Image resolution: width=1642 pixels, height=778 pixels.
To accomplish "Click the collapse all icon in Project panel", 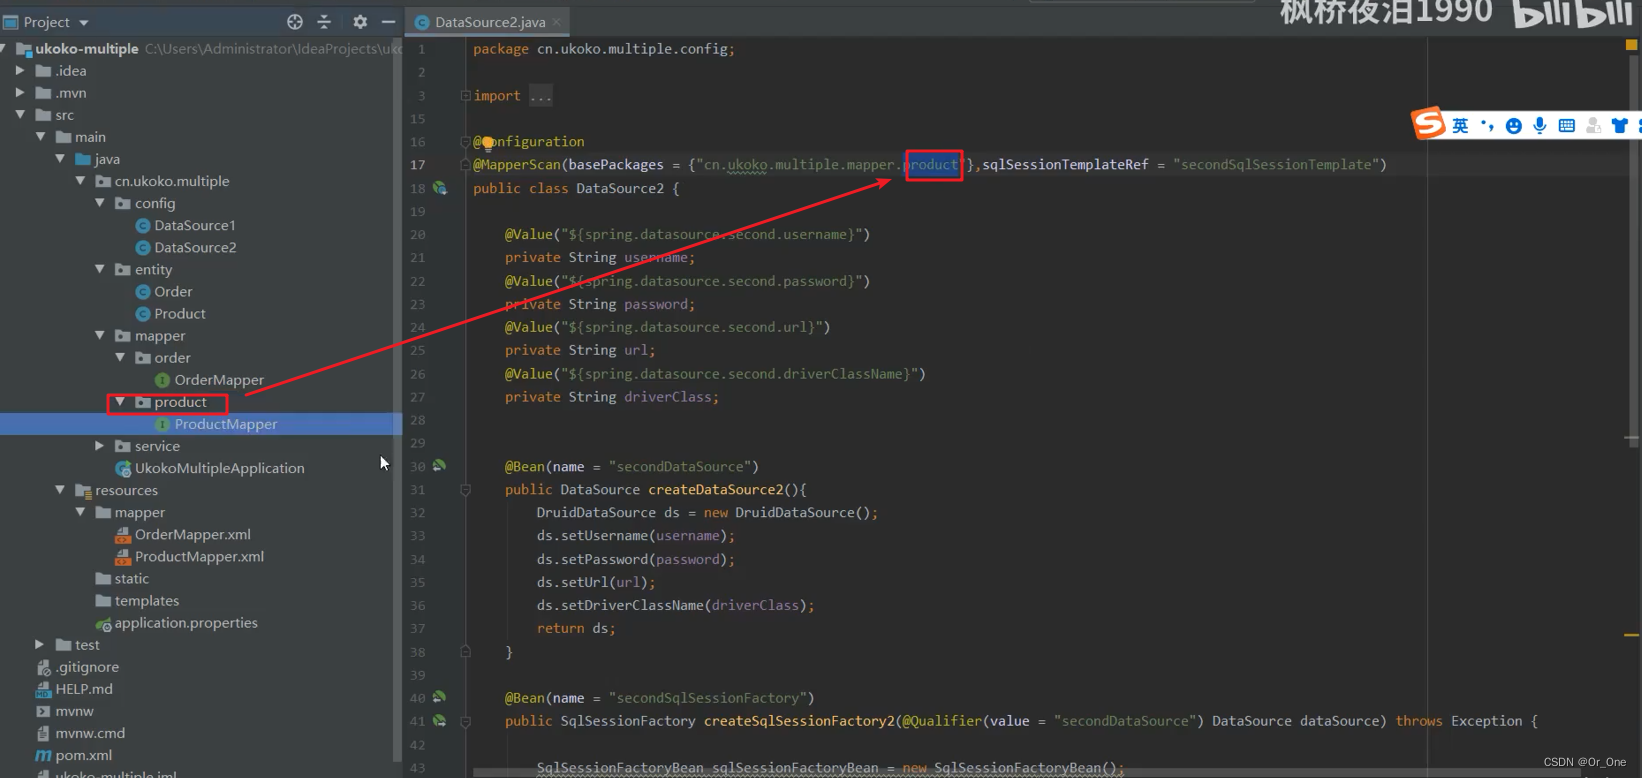I will point(324,22).
